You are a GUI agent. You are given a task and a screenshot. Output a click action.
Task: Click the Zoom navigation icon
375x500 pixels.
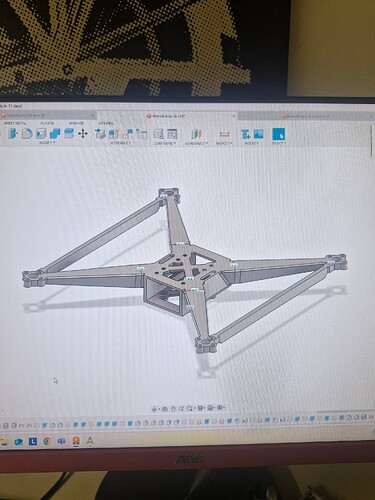pos(182,409)
